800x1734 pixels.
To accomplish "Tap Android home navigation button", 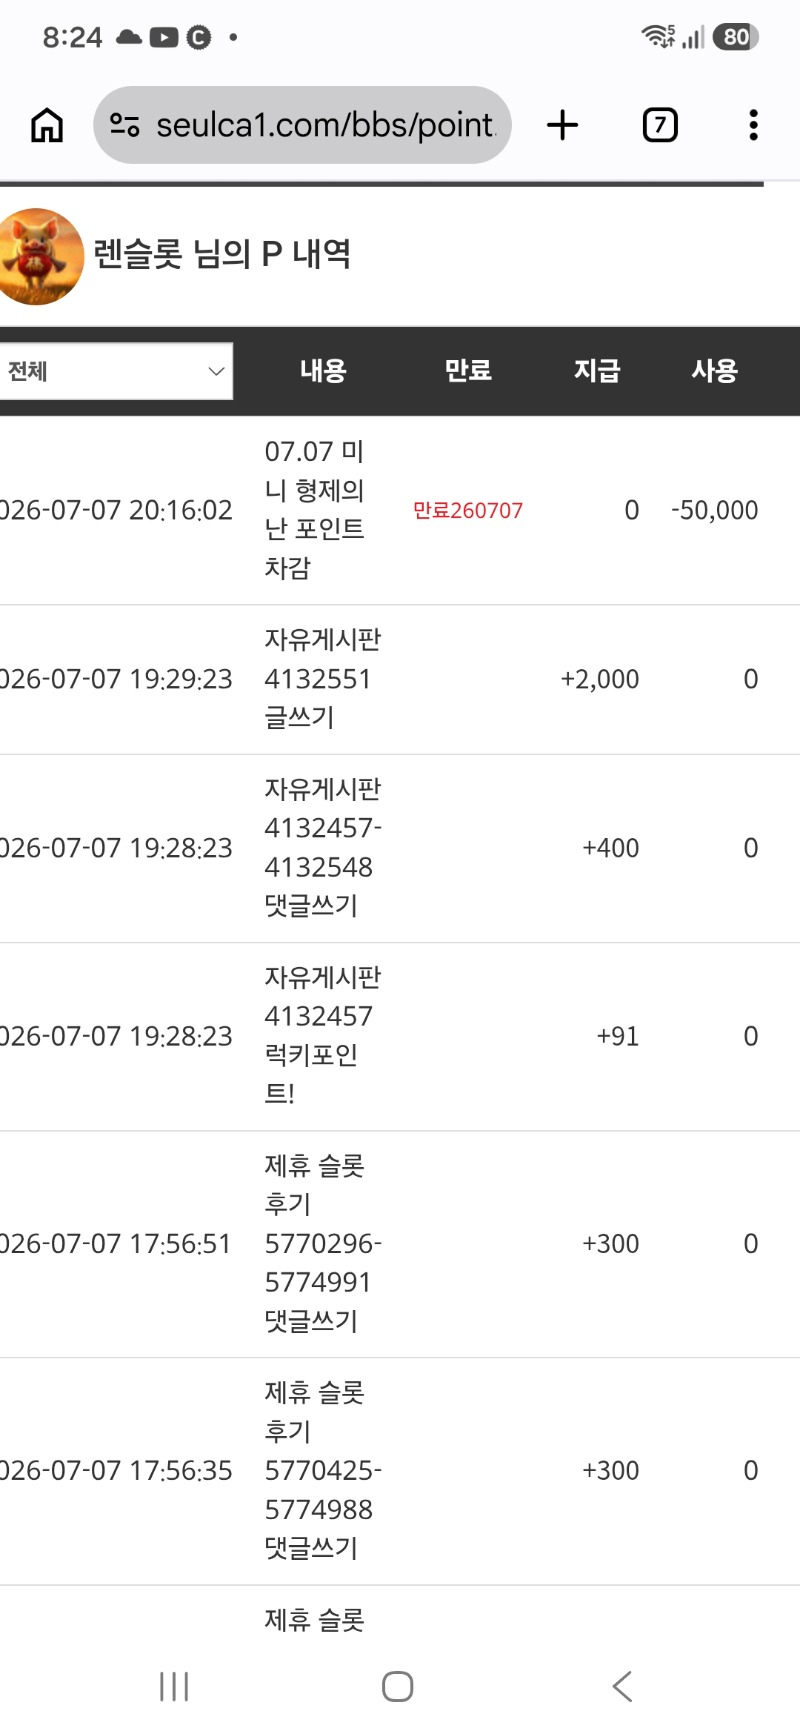I will point(398,1686).
